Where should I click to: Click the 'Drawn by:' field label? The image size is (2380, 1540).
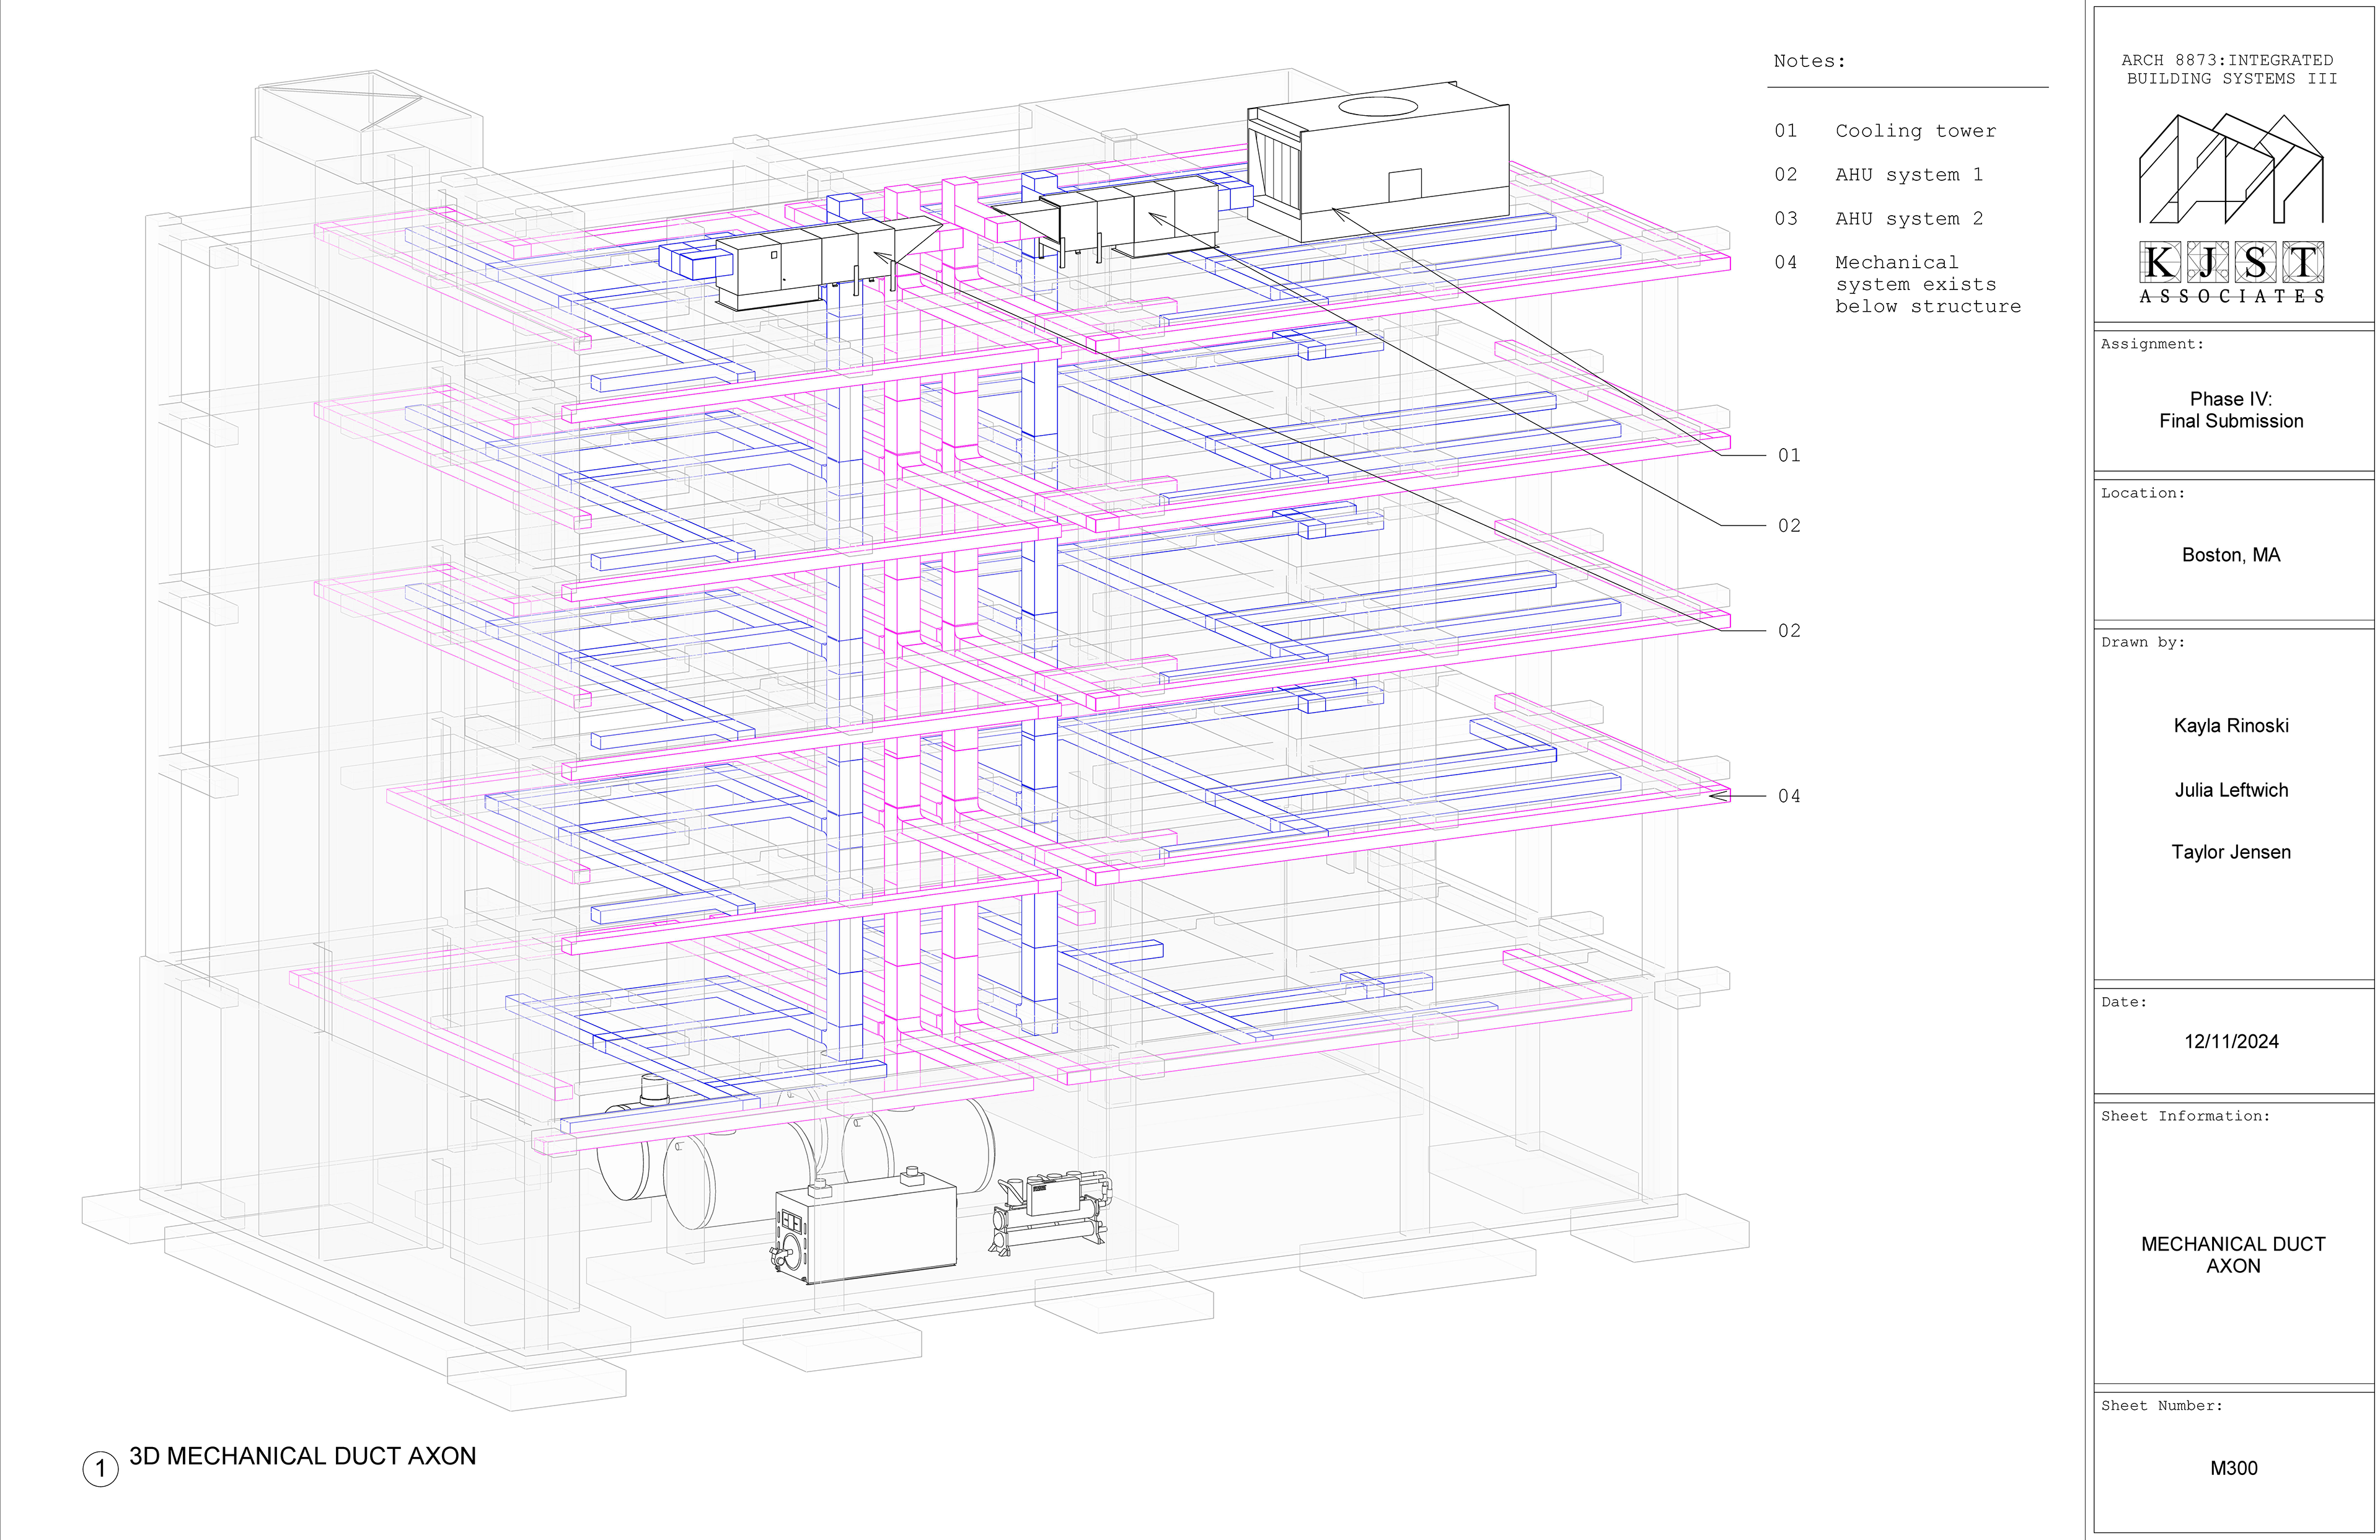pos(2142,642)
